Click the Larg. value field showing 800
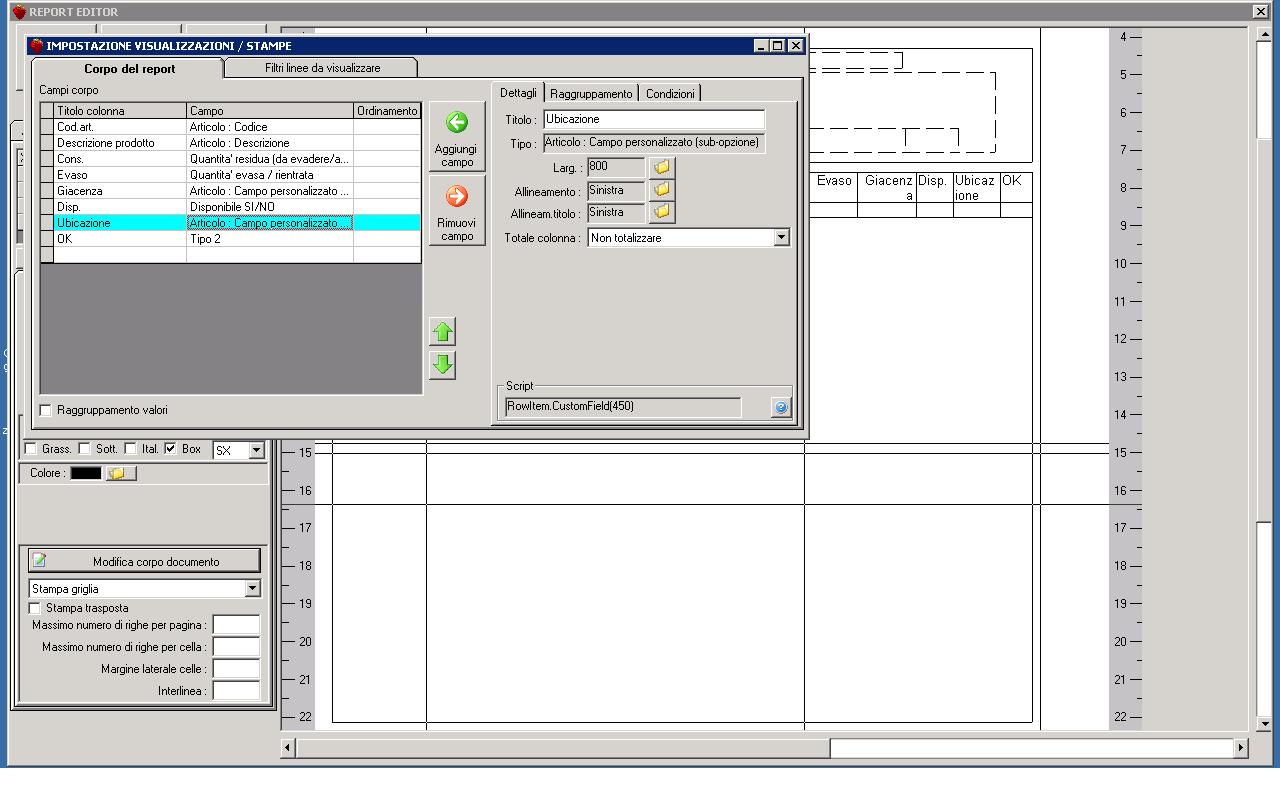 pos(616,167)
